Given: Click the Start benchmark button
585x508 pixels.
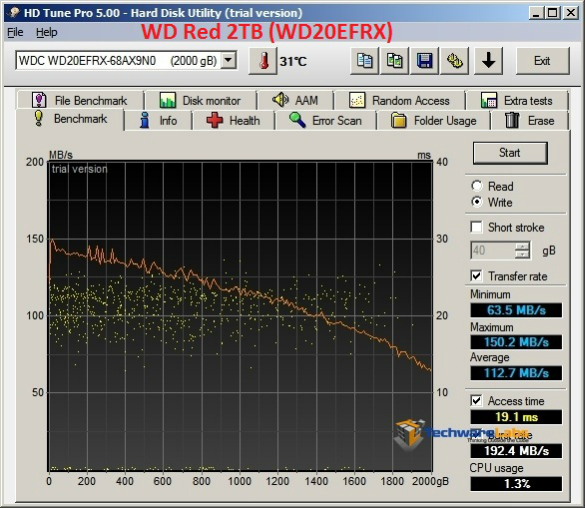Looking at the screenshot, I should tap(510, 153).
